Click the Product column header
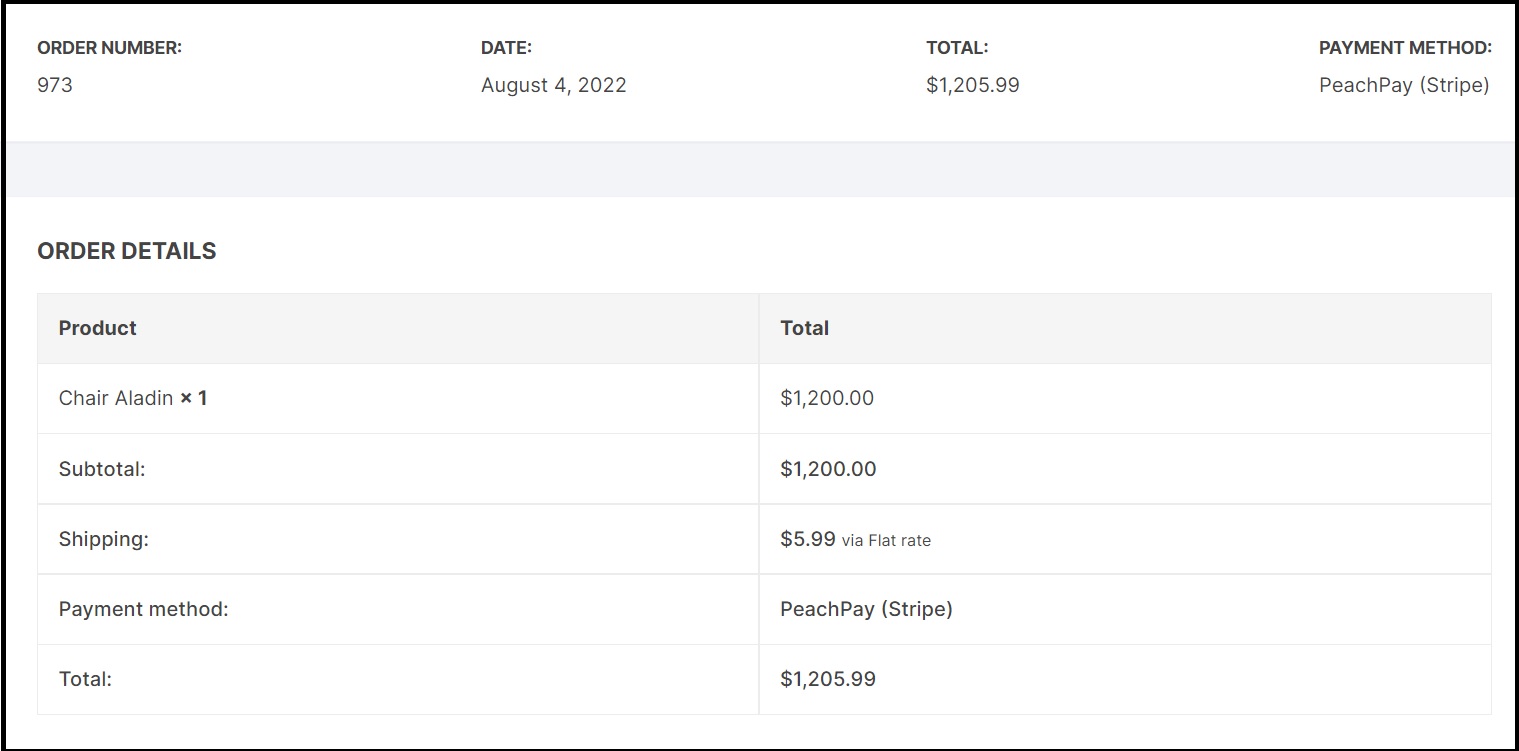This screenshot has width=1519, height=751. [x=98, y=328]
